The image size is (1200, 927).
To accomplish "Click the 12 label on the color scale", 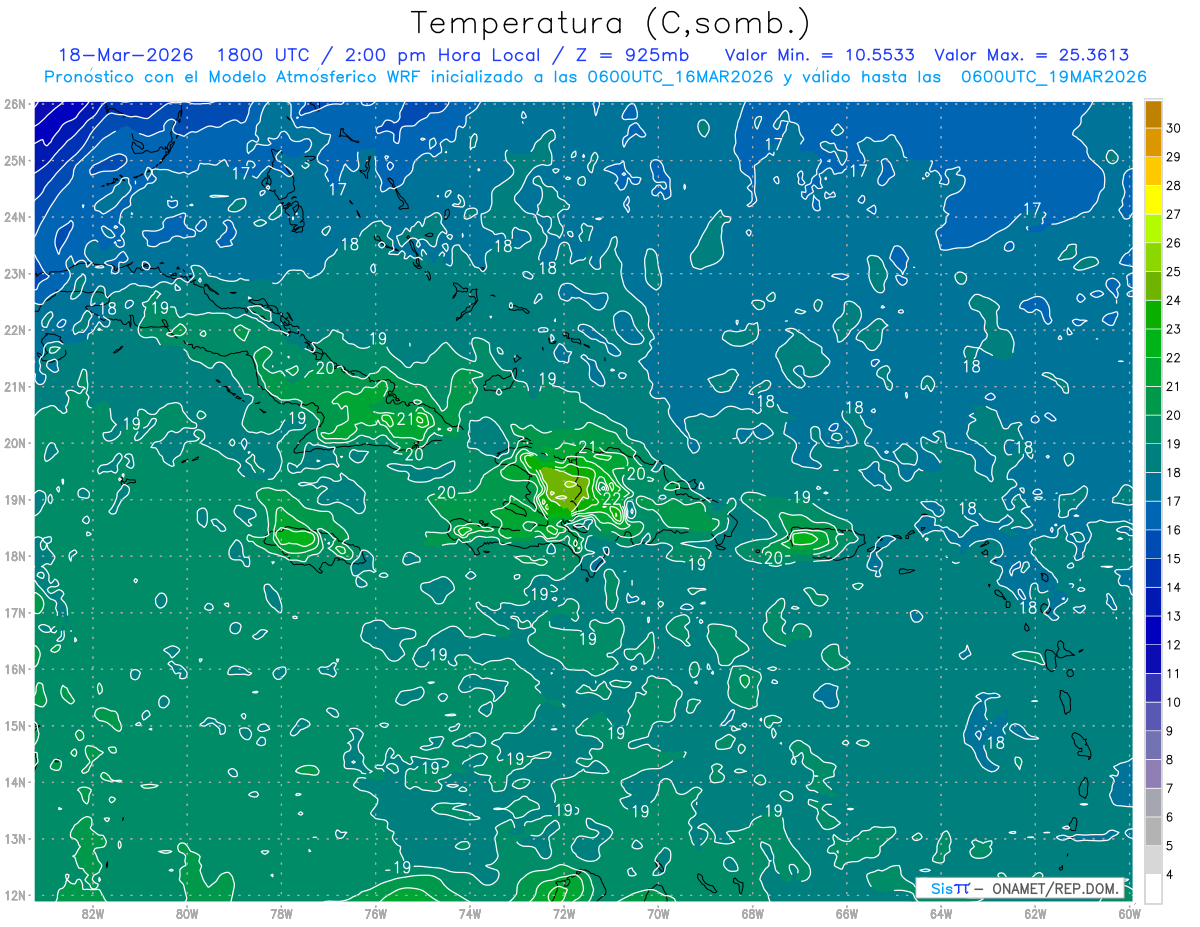I will [1174, 645].
